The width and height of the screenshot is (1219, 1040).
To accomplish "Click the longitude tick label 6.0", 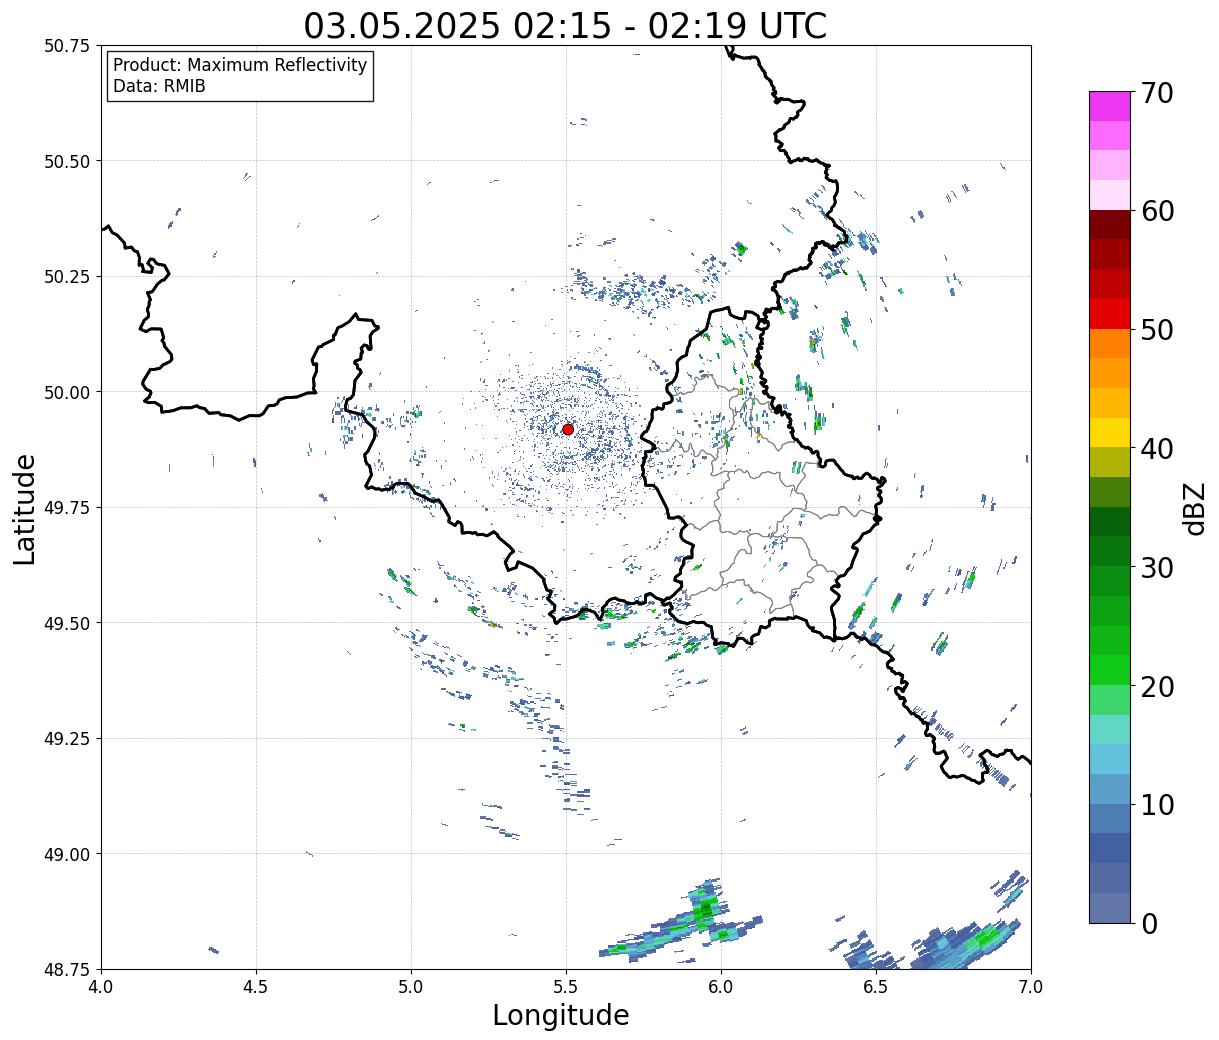I will tap(721, 987).
